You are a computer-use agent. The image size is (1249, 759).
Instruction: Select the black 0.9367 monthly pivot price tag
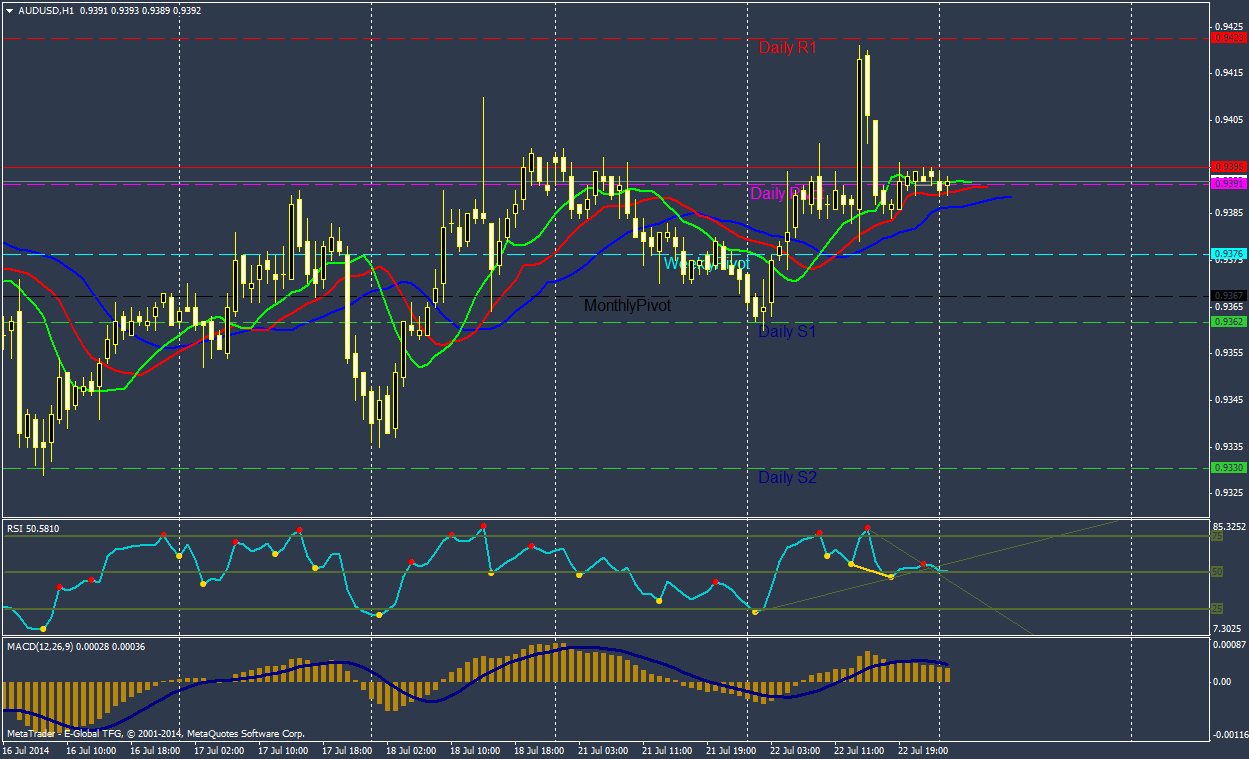click(x=1229, y=295)
